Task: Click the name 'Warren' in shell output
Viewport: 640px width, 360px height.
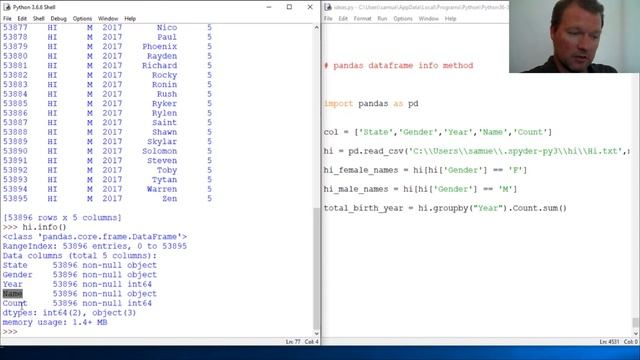Action: pyautogui.click(x=162, y=189)
